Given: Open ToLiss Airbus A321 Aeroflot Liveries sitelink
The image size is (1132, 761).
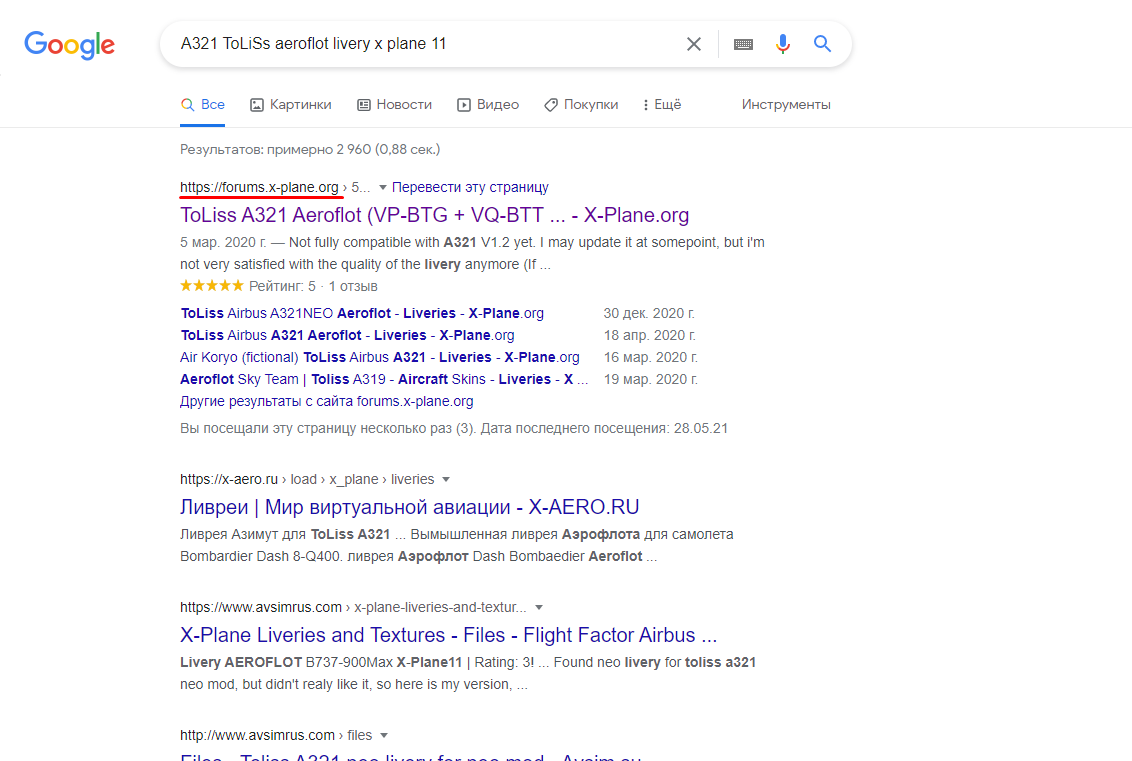Looking at the screenshot, I should (x=347, y=335).
